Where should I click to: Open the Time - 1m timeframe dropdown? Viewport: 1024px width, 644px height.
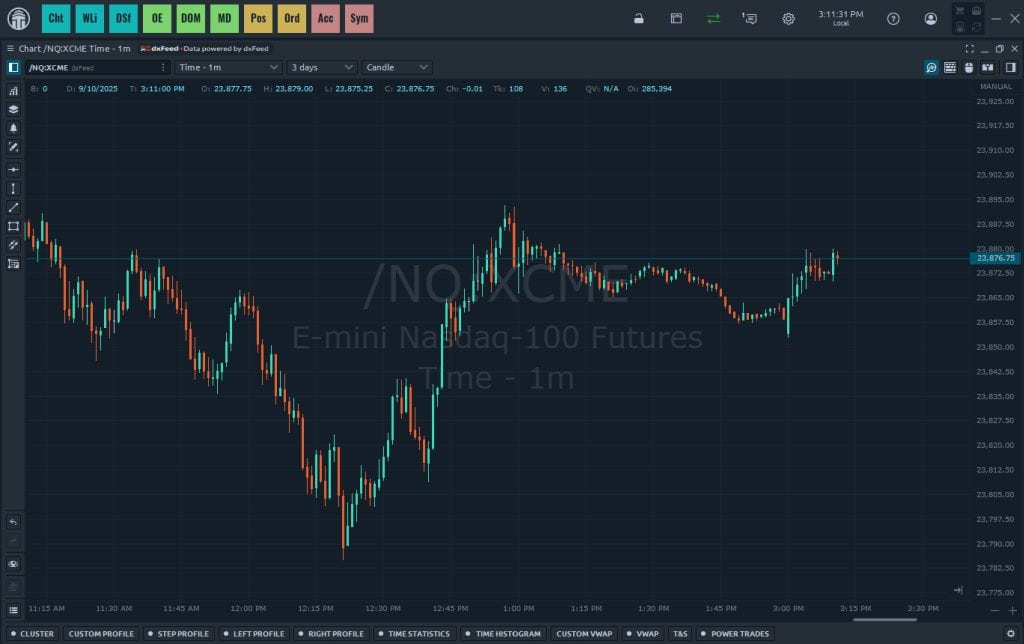point(228,67)
